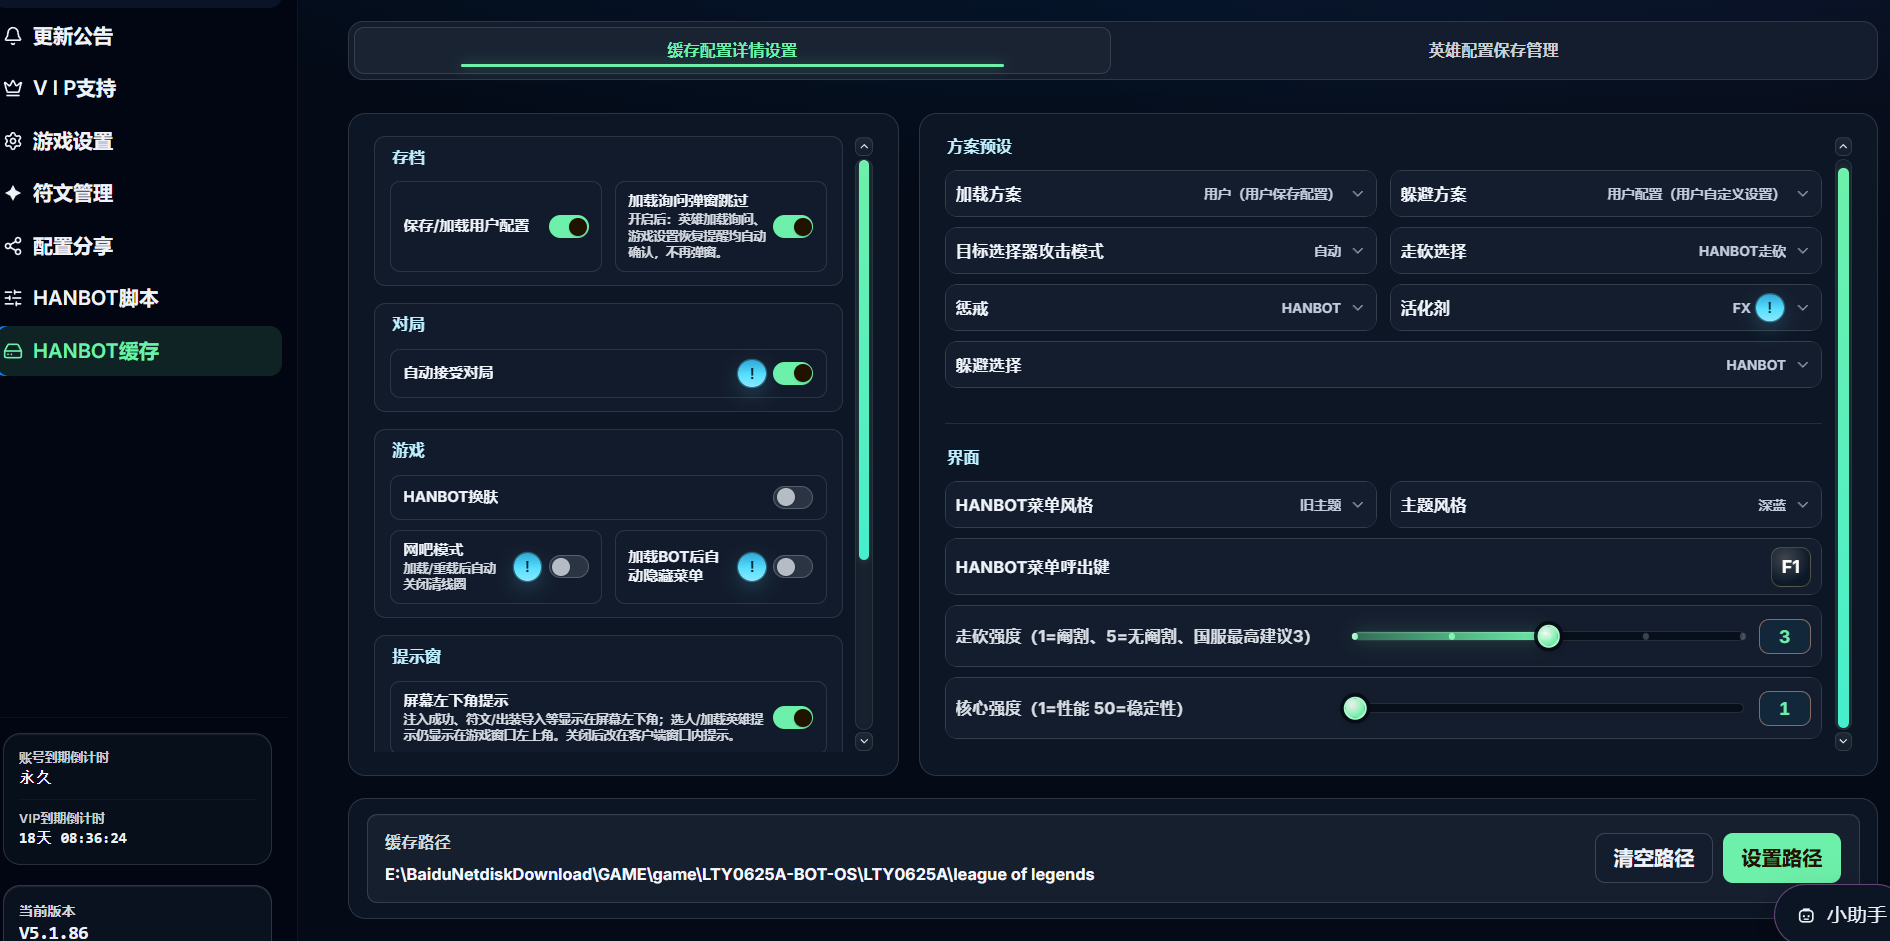Switch to 英雄配置保存管理 tab
The width and height of the screenshot is (1890, 941).
(1493, 50)
